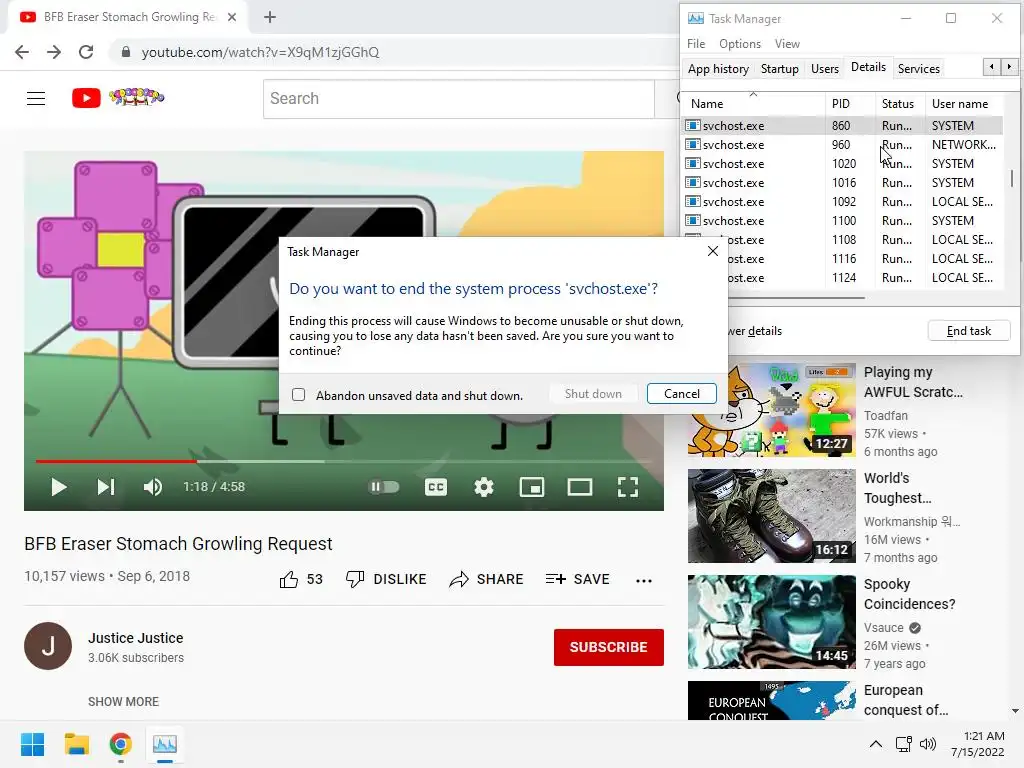Activate miniplayer icon in player
This screenshot has width=1024, height=768.
coord(532,487)
